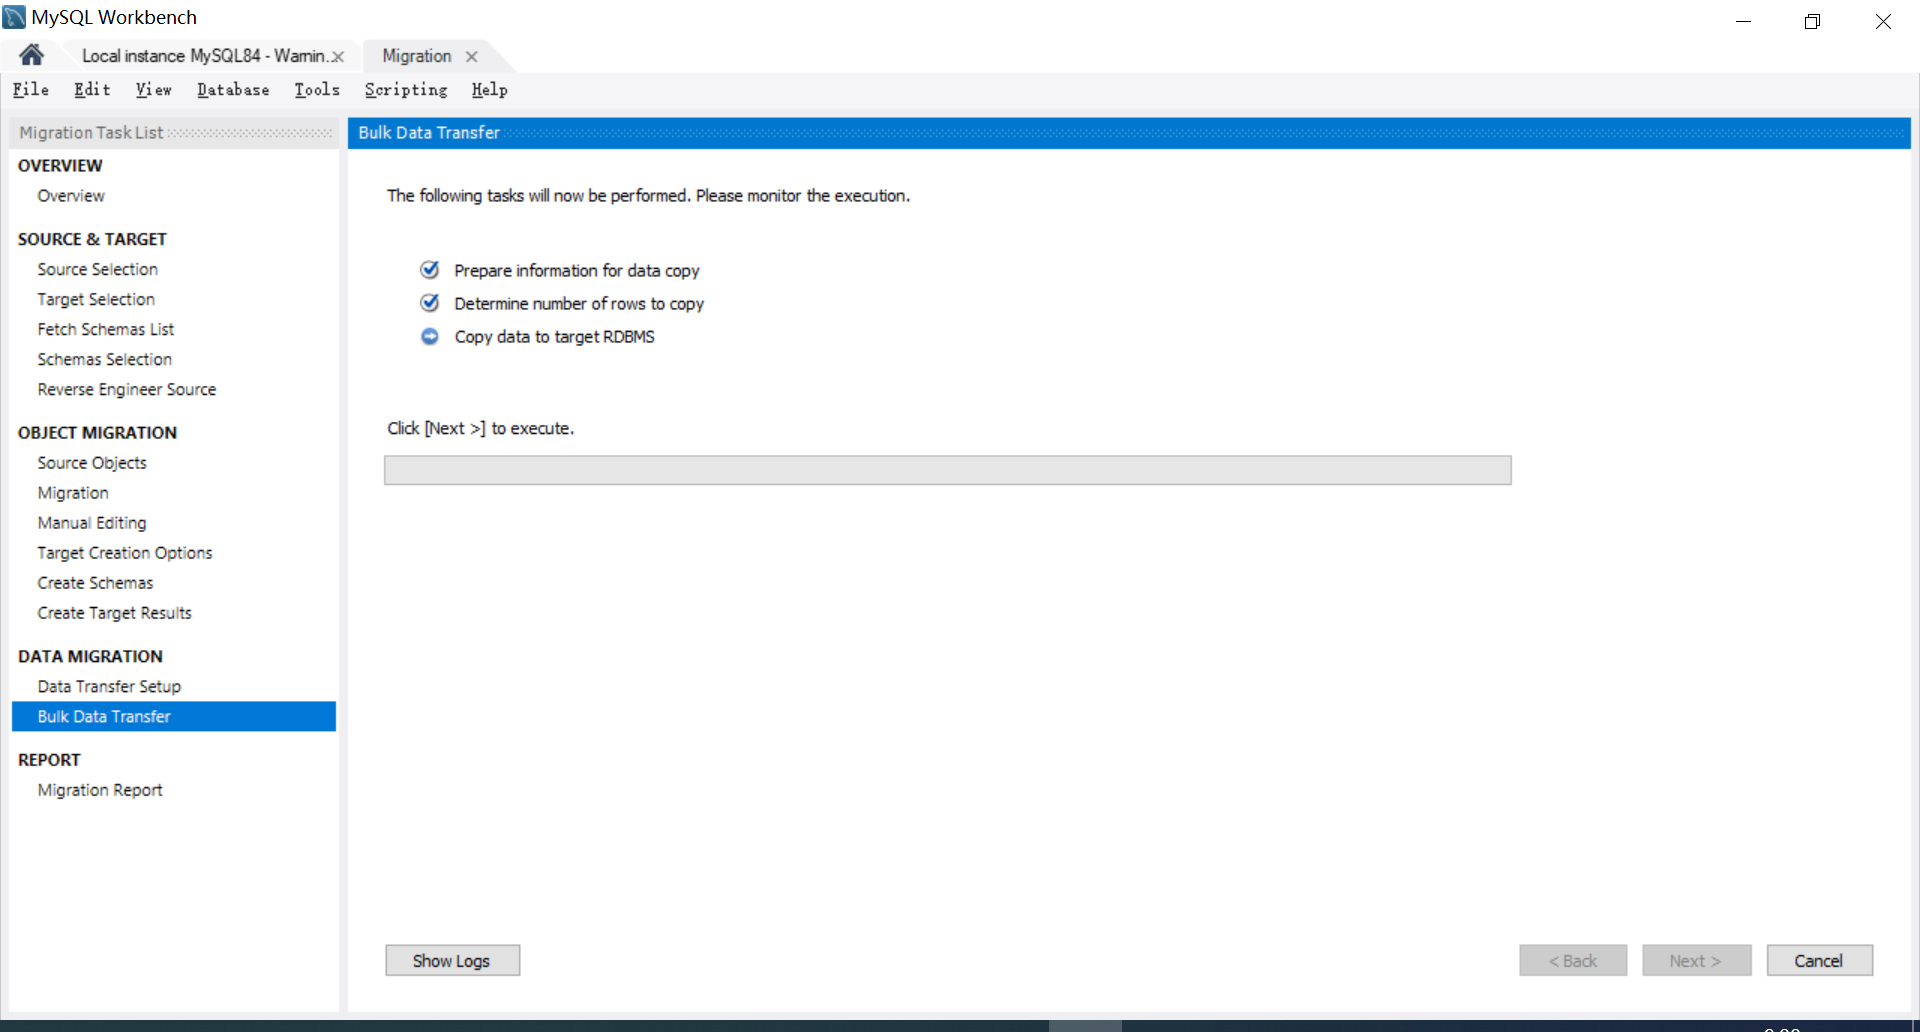The image size is (1920, 1032).
Task: Click the REPORT section heading
Action: point(49,760)
